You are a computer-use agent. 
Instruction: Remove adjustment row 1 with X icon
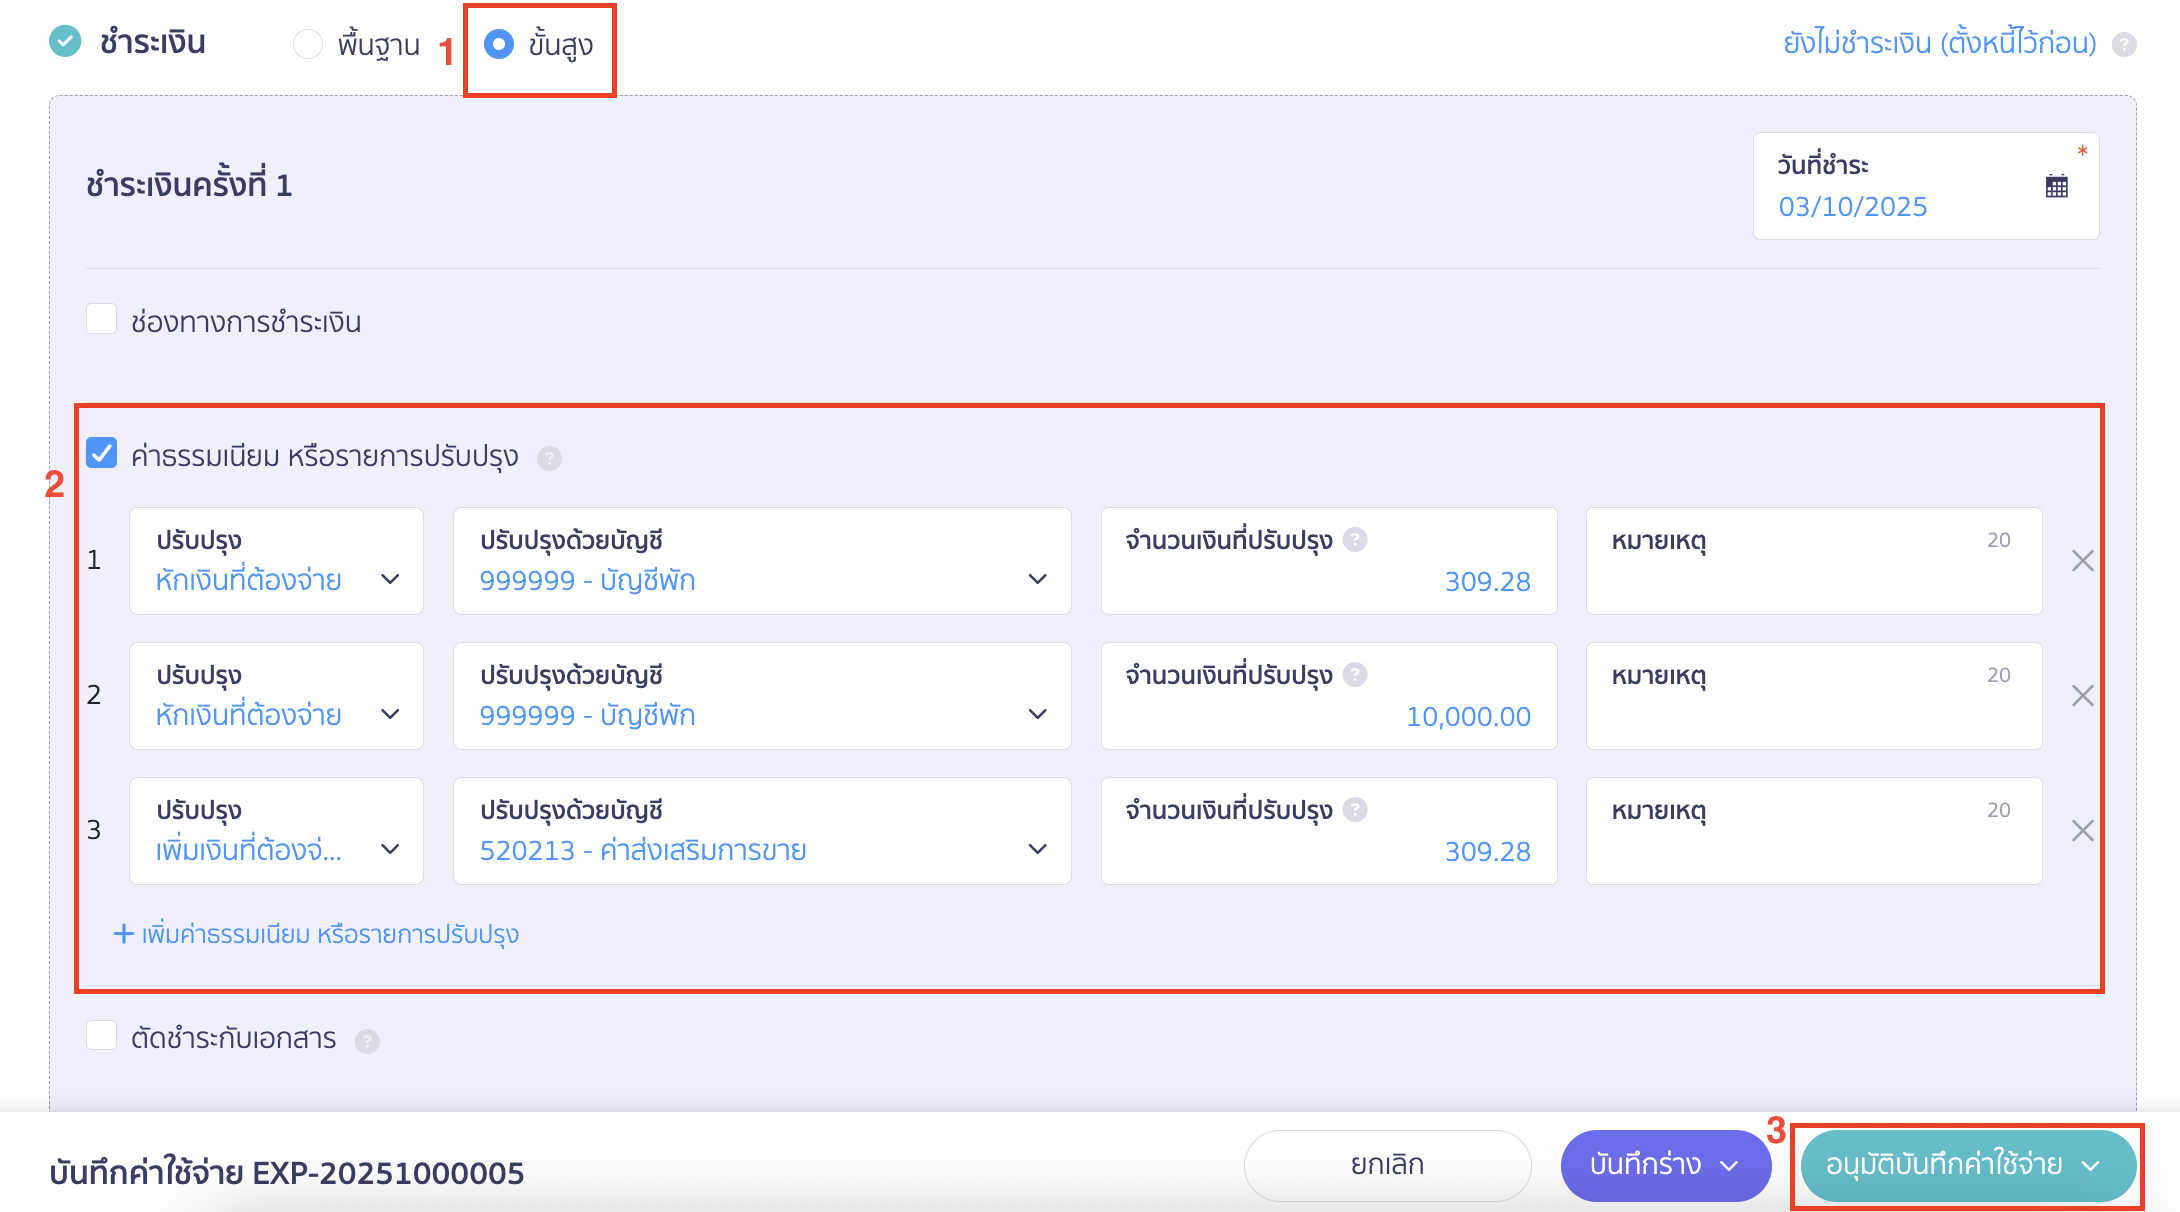(x=2082, y=561)
